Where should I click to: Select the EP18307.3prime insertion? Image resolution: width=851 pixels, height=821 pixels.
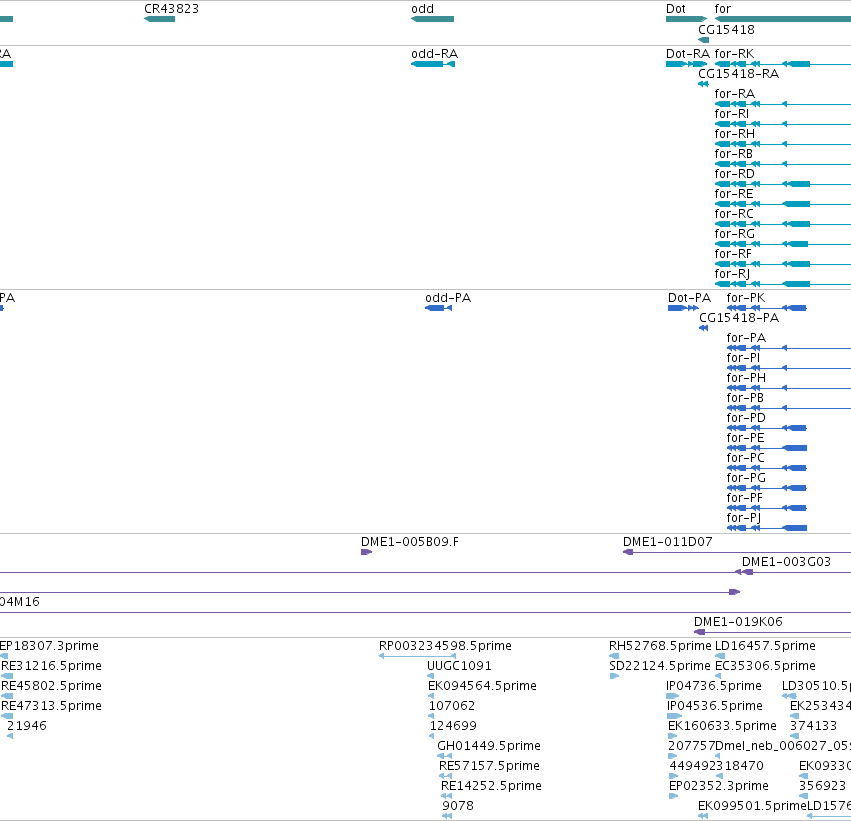click(x=4, y=656)
